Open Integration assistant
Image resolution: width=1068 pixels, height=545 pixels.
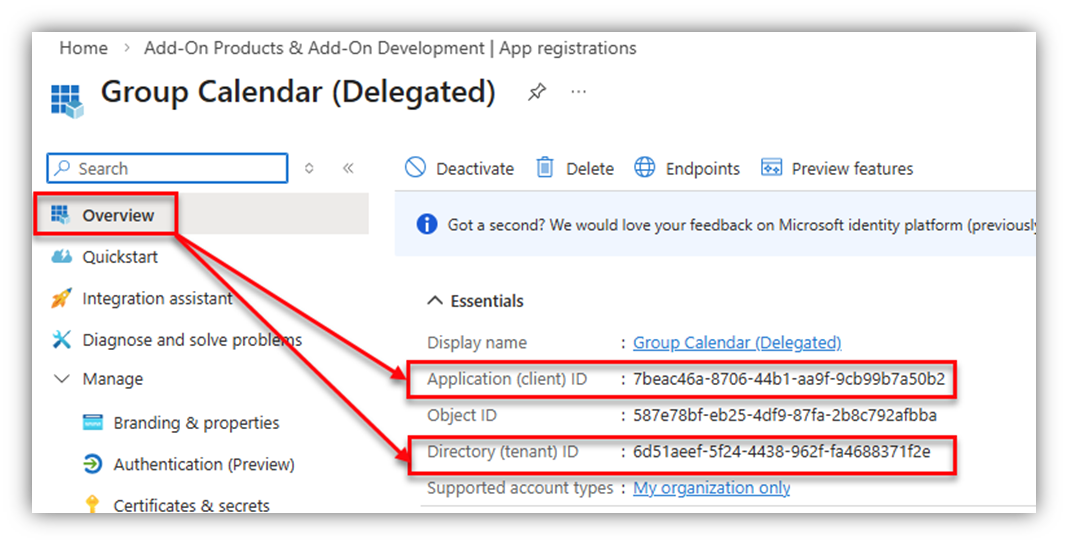point(157,298)
